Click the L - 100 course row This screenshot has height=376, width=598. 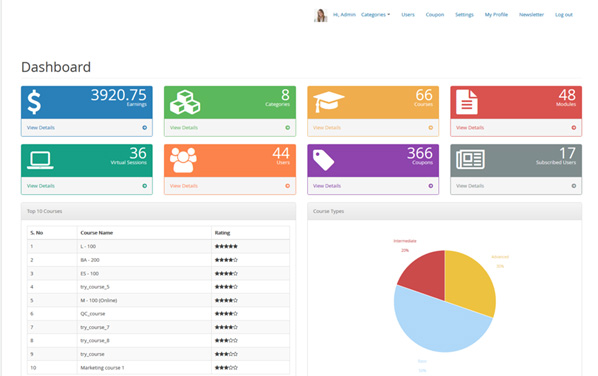(158, 246)
